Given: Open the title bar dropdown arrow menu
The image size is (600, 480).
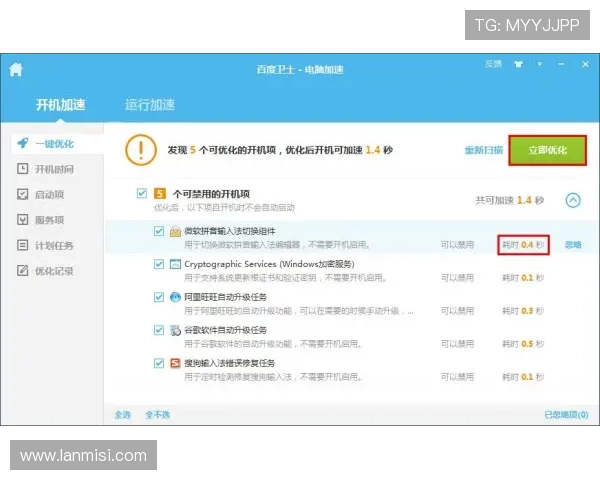Looking at the screenshot, I should (x=540, y=64).
